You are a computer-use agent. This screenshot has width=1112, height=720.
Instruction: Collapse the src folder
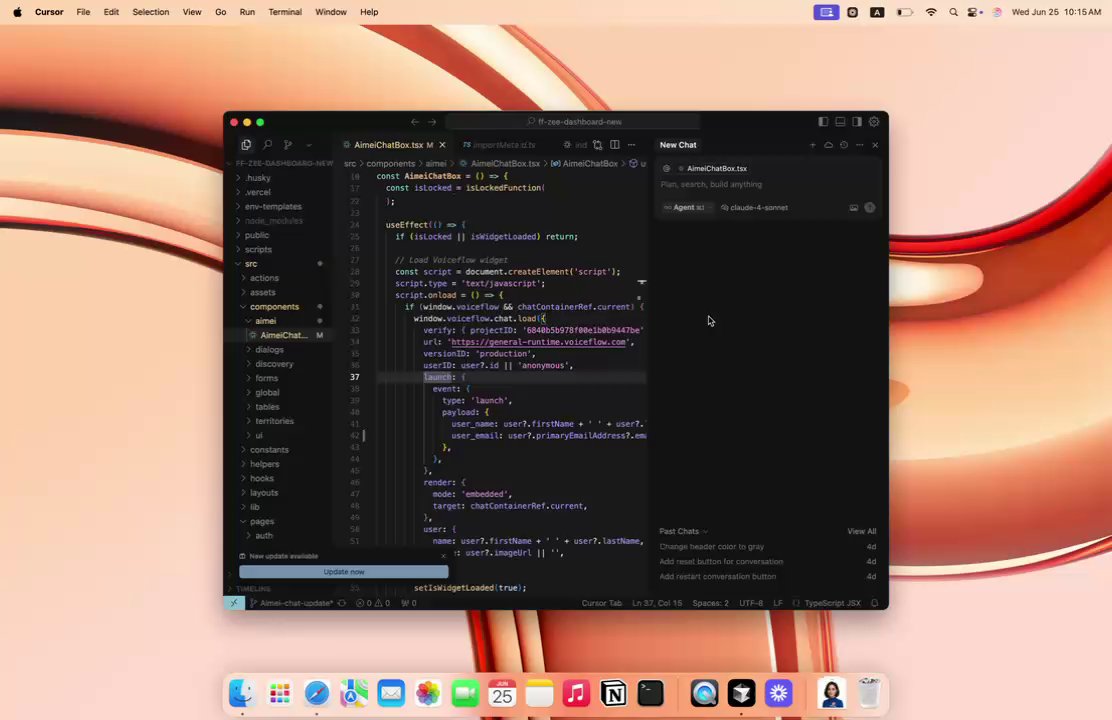pyautogui.click(x=280, y=264)
